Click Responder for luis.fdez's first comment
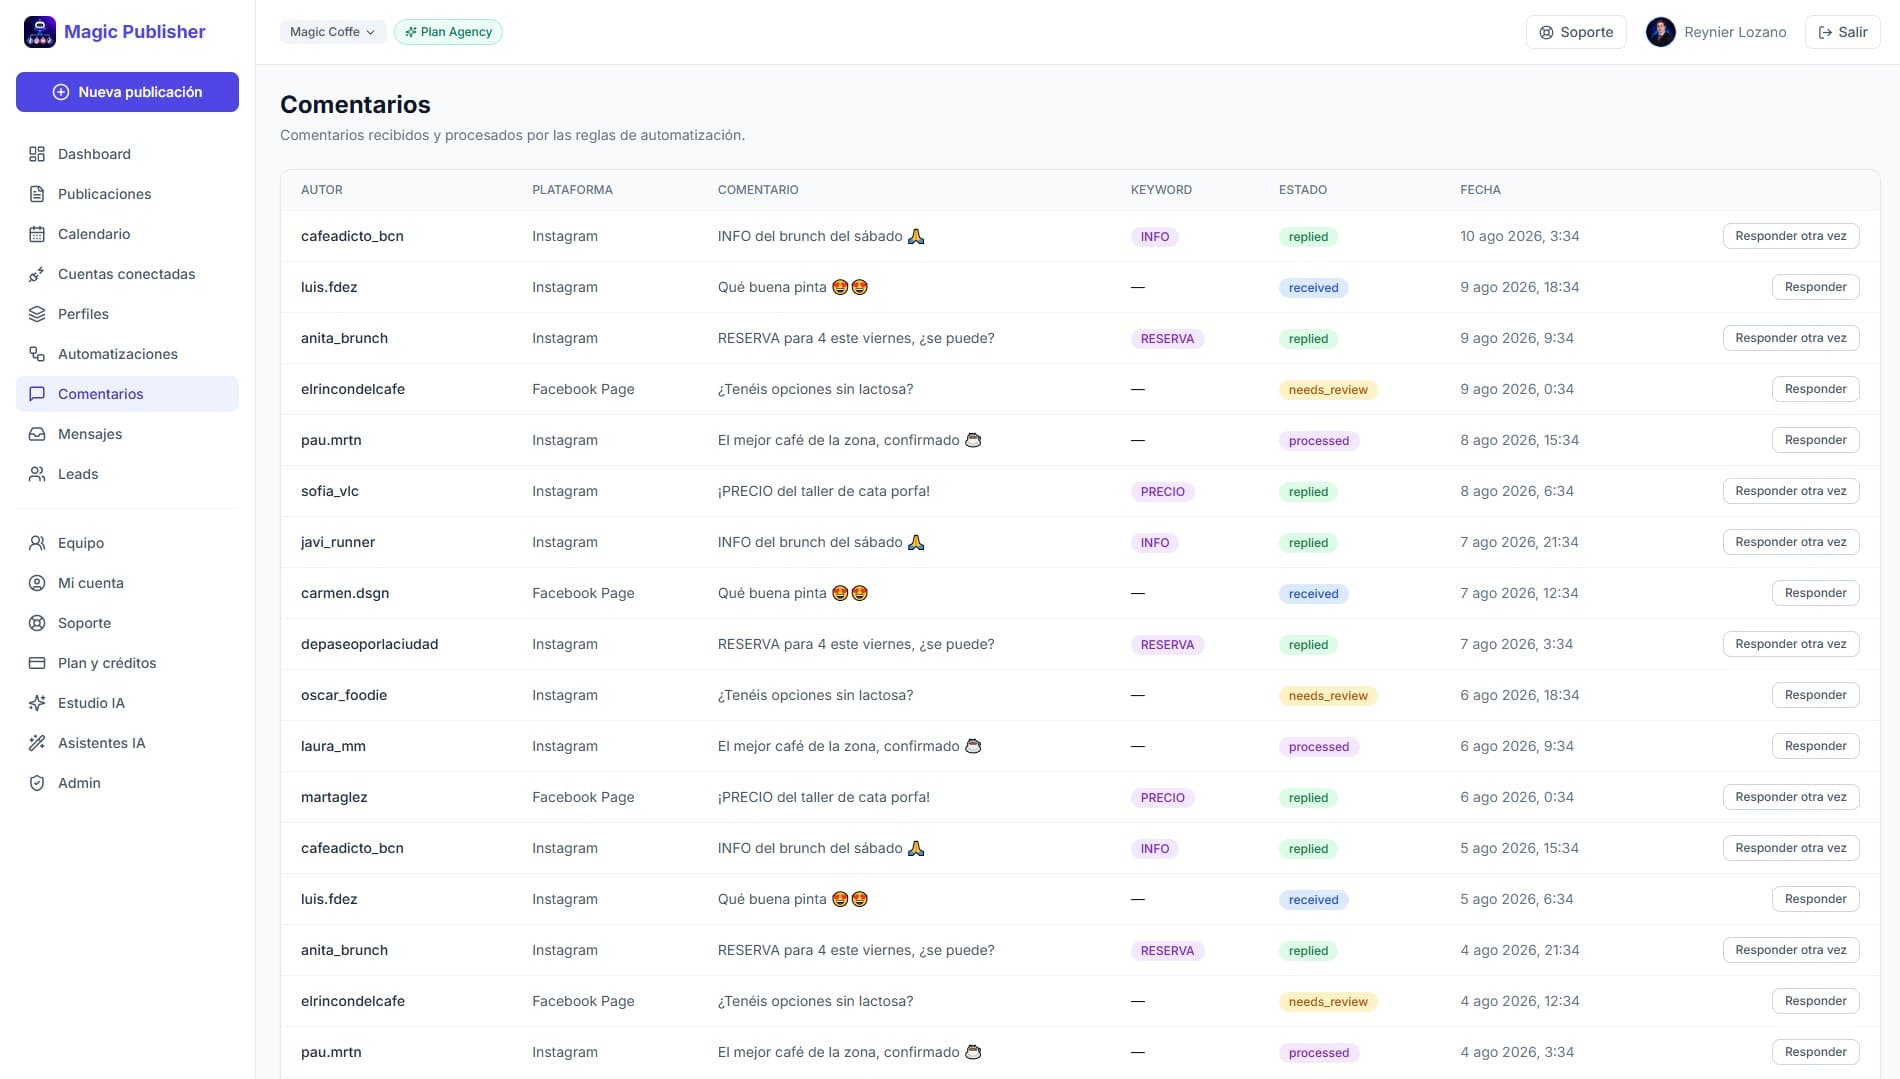The width and height of the screenshot is (1900, 1079). pyautogui.click(x=1815, y=287)
